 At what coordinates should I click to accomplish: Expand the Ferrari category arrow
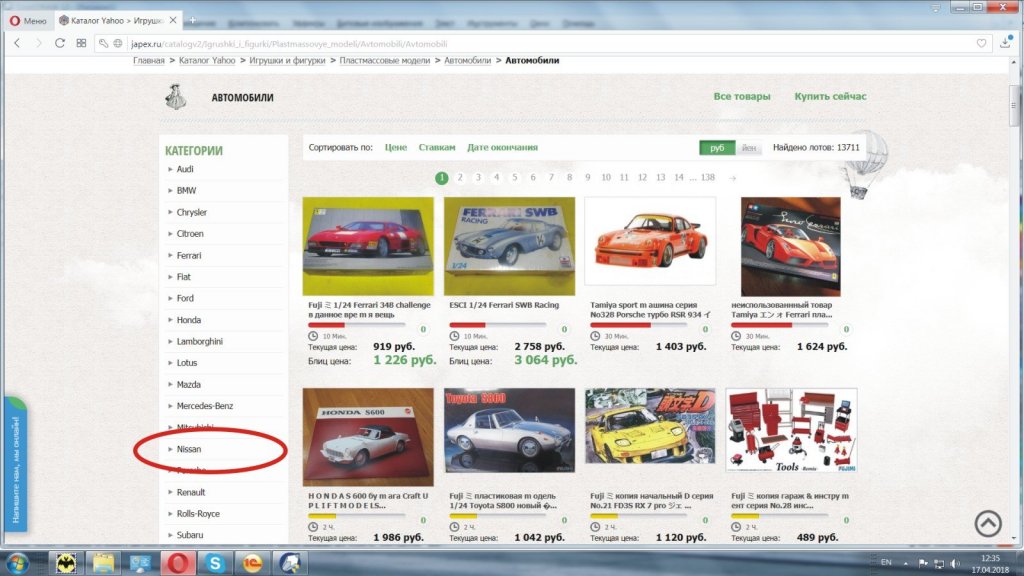pyautogui.click(x=170, y=256)
